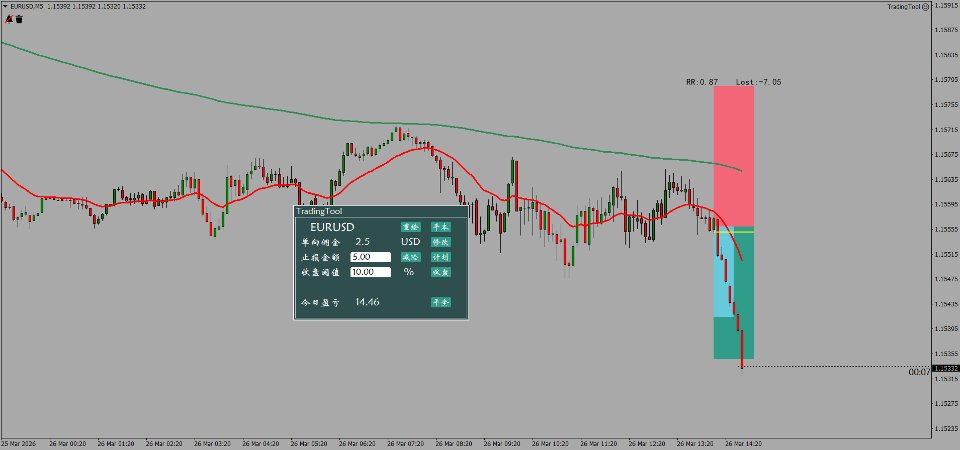The height and width of the screenshot is (450, 960).
Task: Click the muted alert bell icon
Action: pyautogui.click(x=9, y=20)
